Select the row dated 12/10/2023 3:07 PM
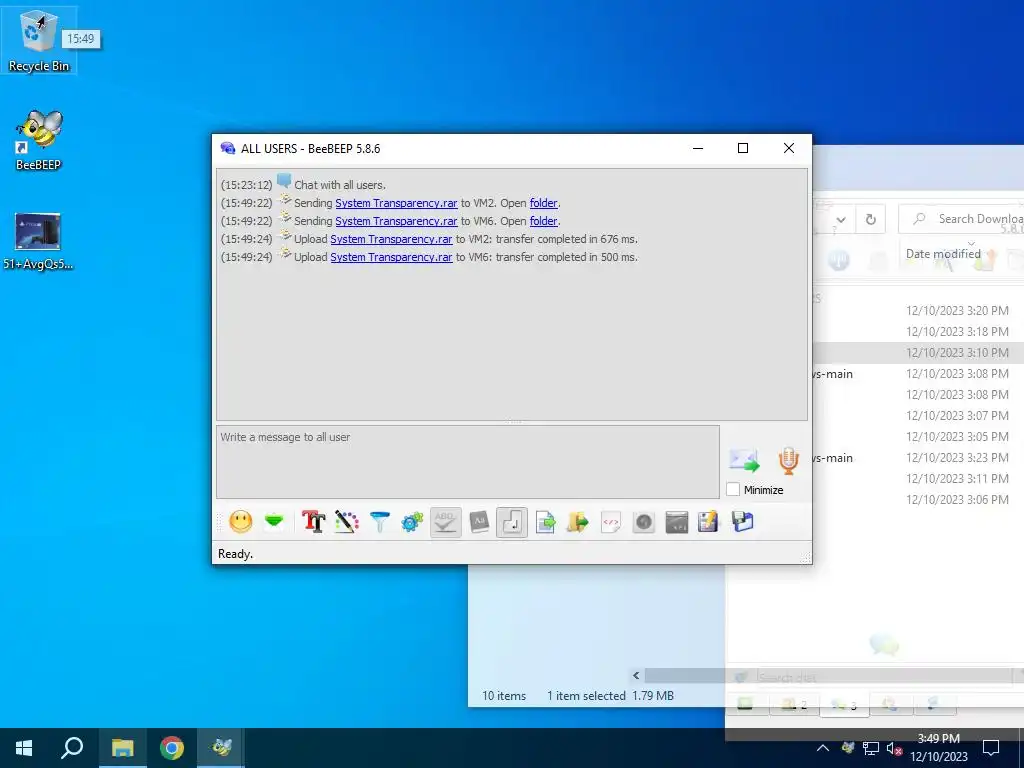1024x768 pixels. [918, 415]
